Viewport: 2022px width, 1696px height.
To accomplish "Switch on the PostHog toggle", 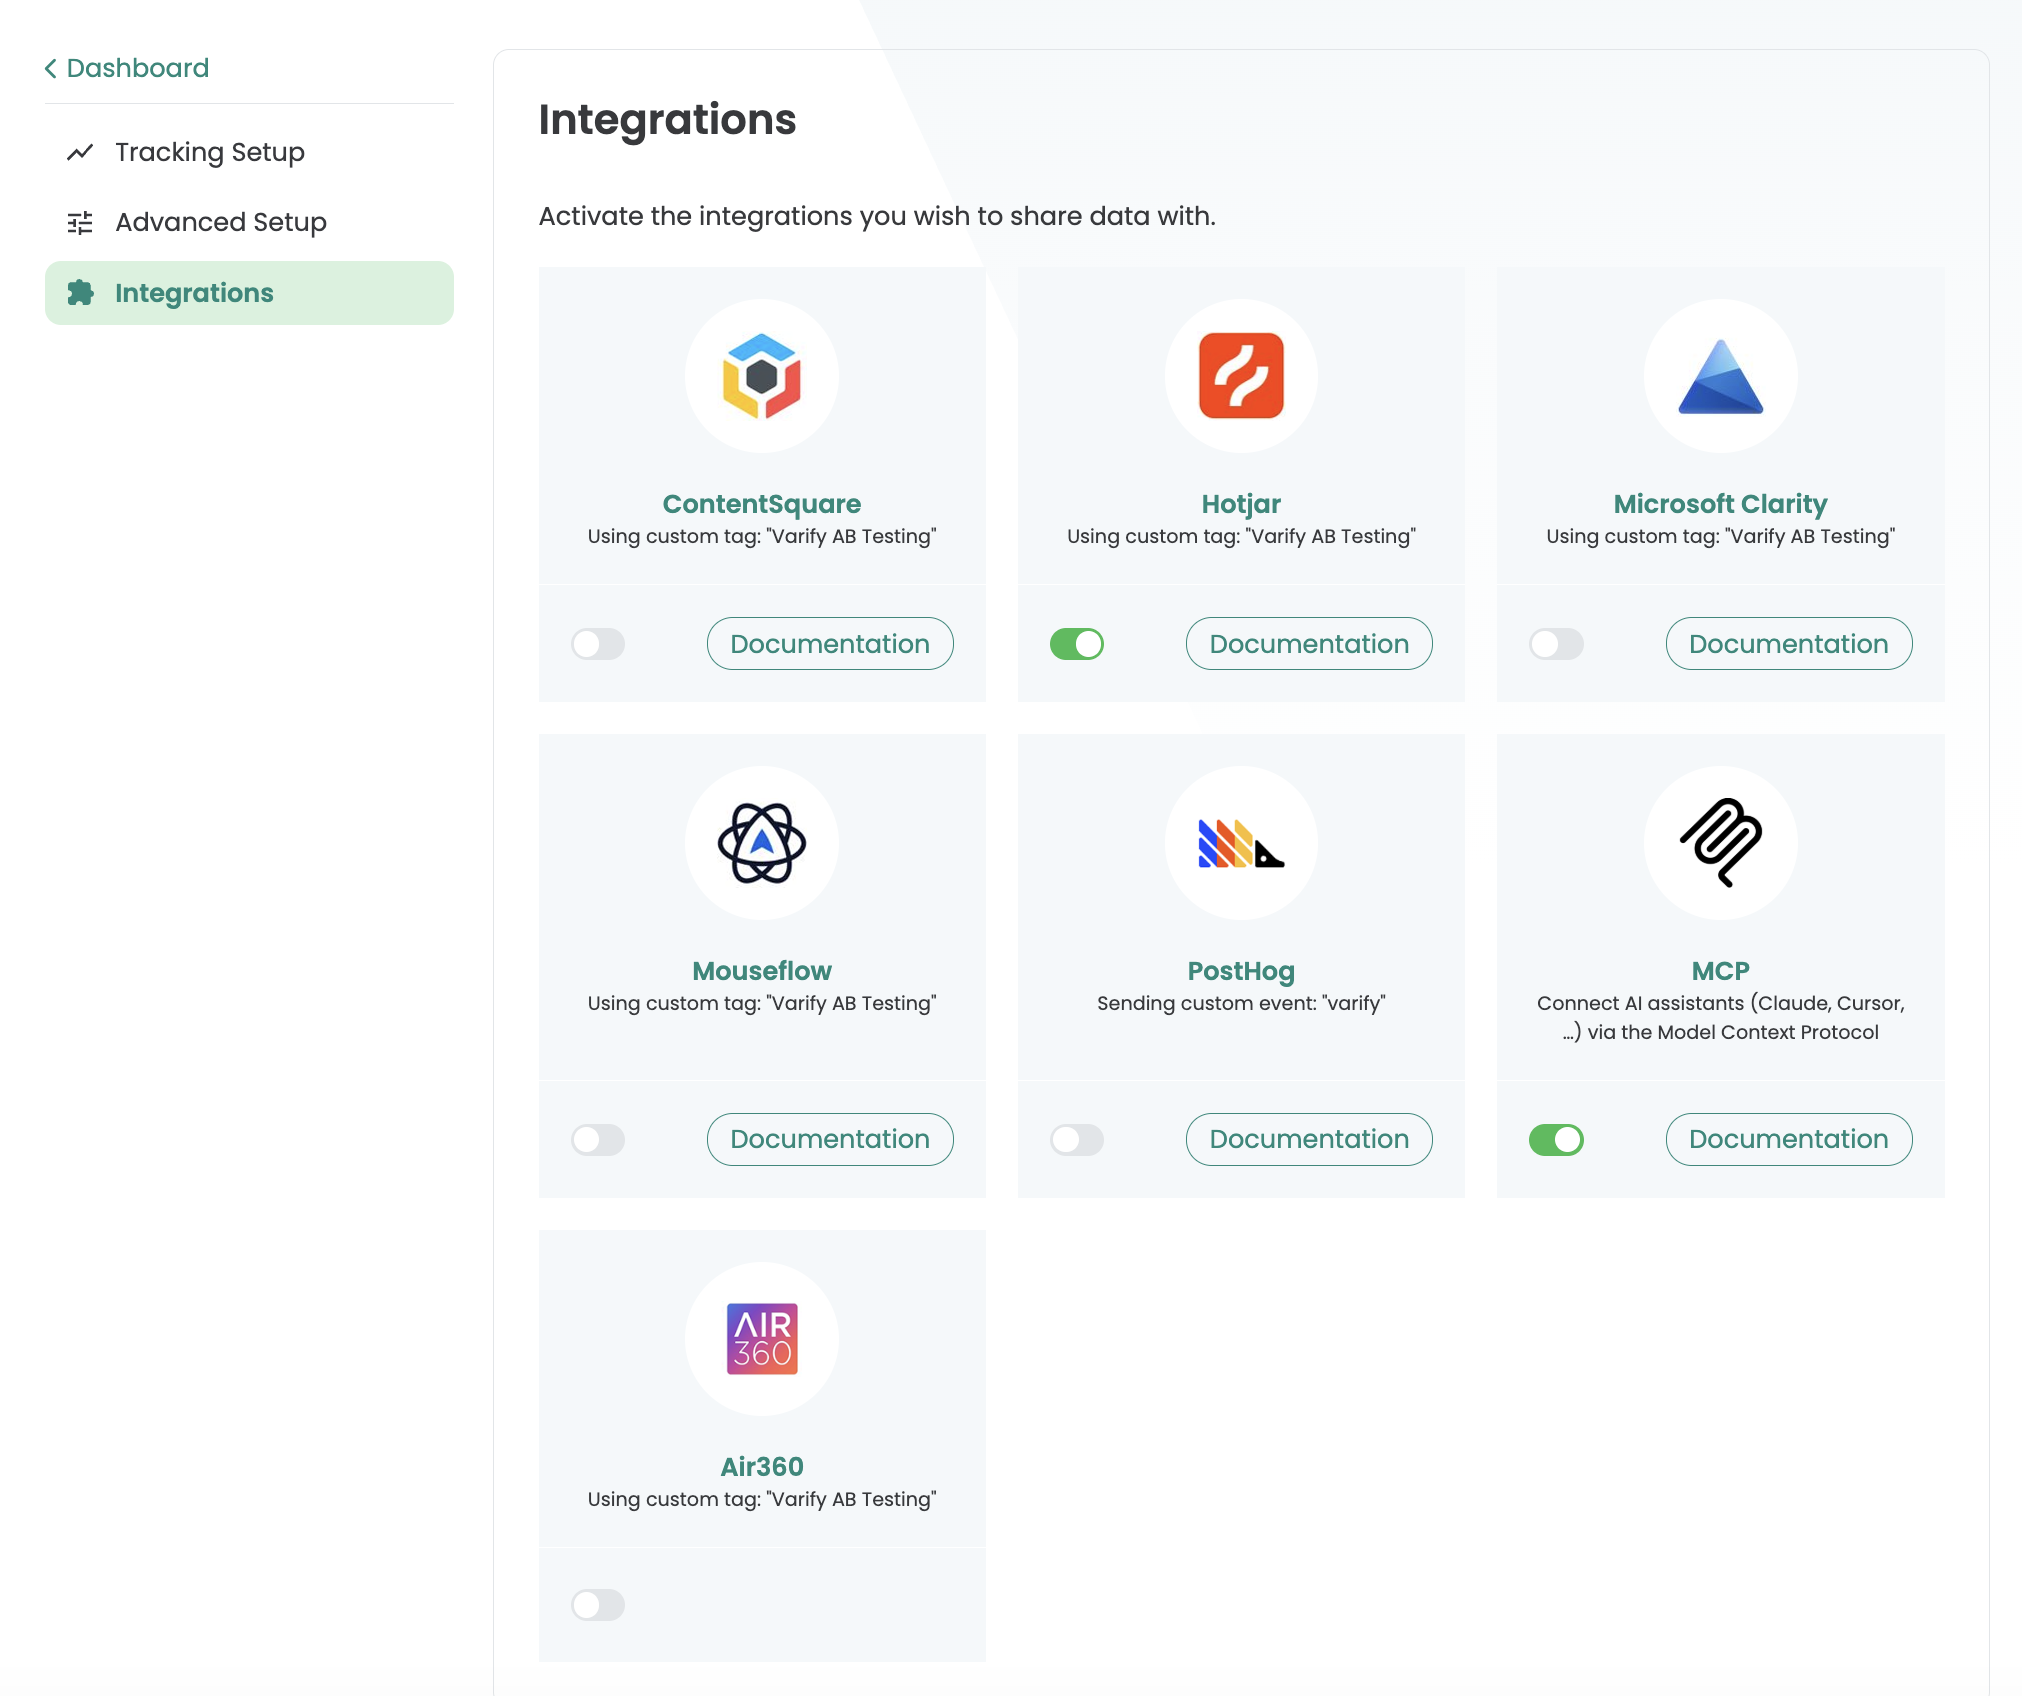I will click(x=1077, y=1139).
